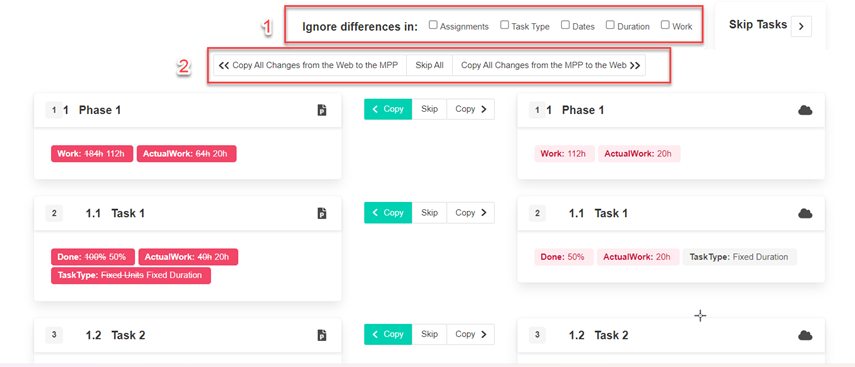Click the 'Phase 1' title on the right card

click(583, 110)
